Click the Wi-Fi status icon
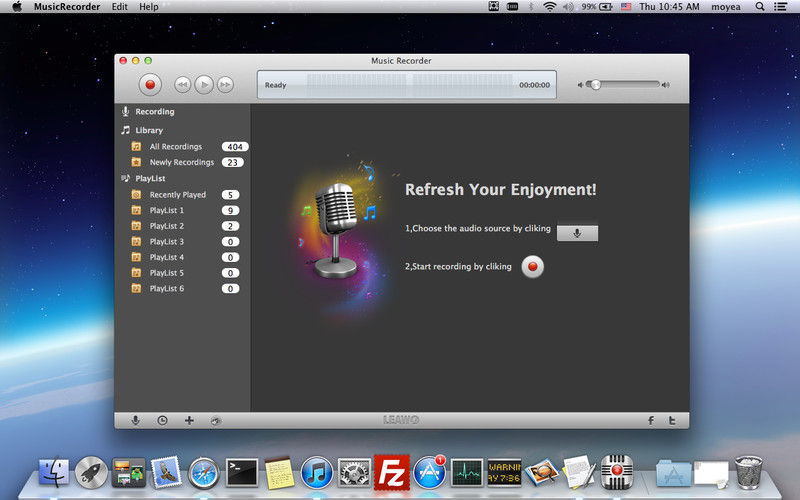 coord(549,7)
